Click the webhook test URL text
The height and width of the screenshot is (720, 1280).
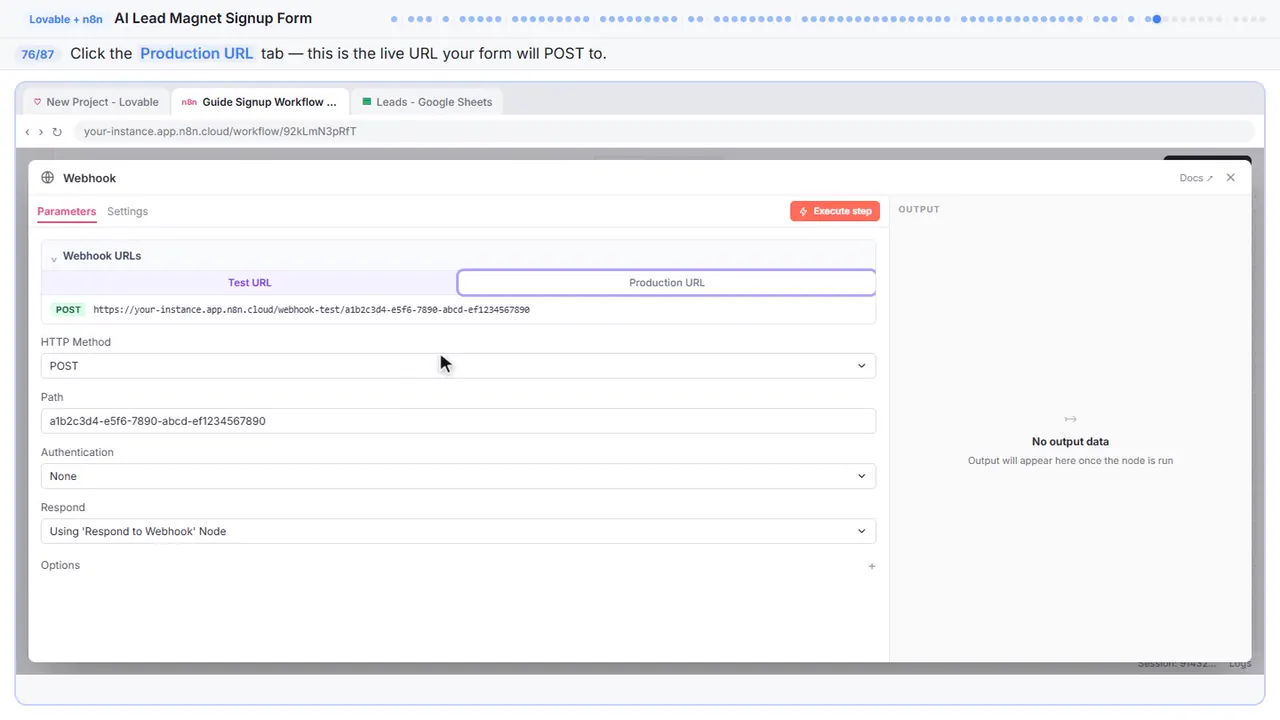pos(311,310)
